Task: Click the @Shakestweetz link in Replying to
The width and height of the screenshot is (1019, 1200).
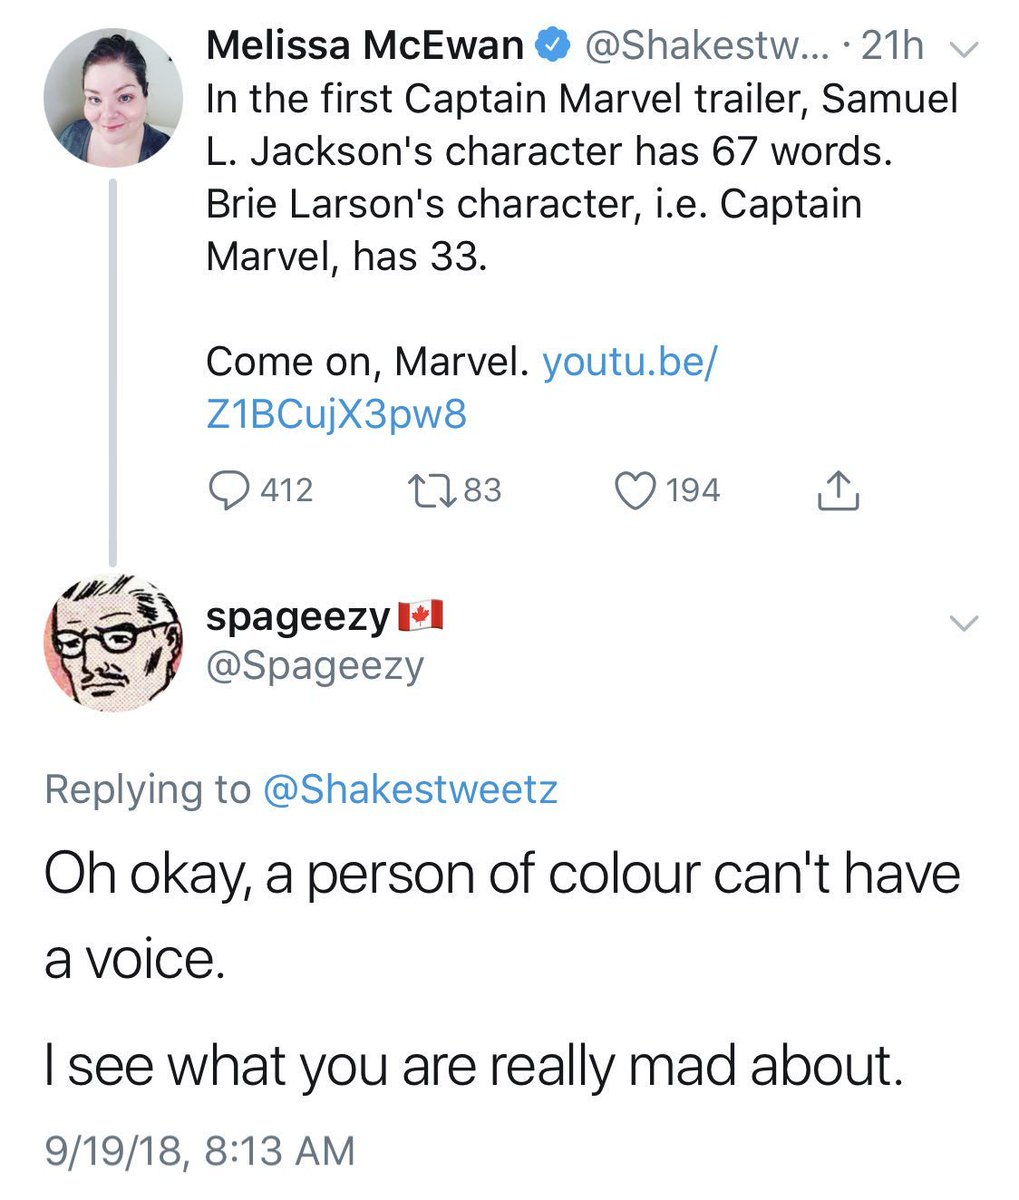Action: pyautogui.click(x=410, y=790)
